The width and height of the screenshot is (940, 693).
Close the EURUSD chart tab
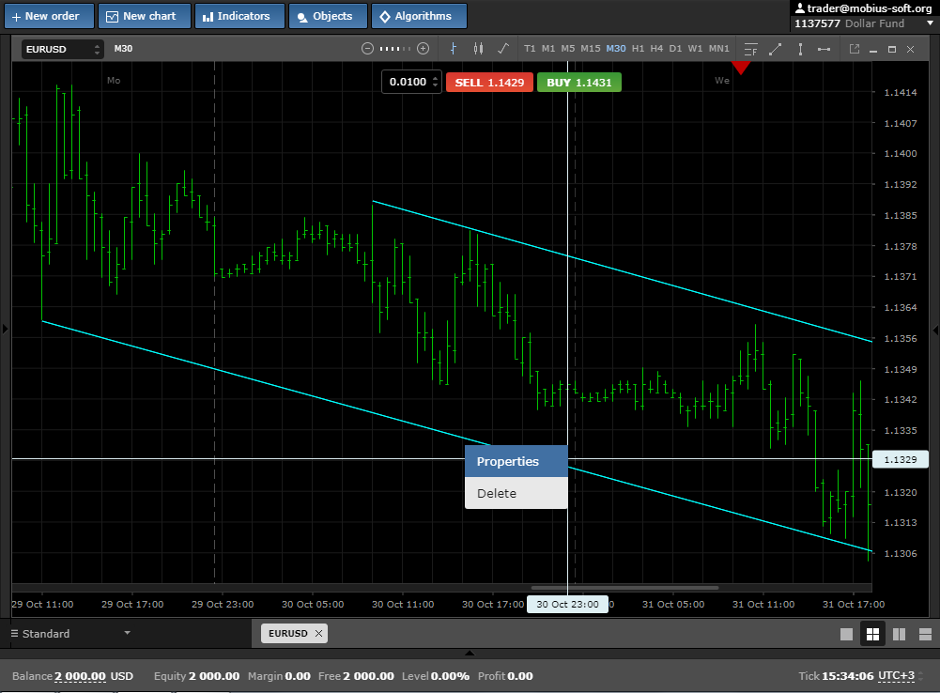click(x=319, y=634)
